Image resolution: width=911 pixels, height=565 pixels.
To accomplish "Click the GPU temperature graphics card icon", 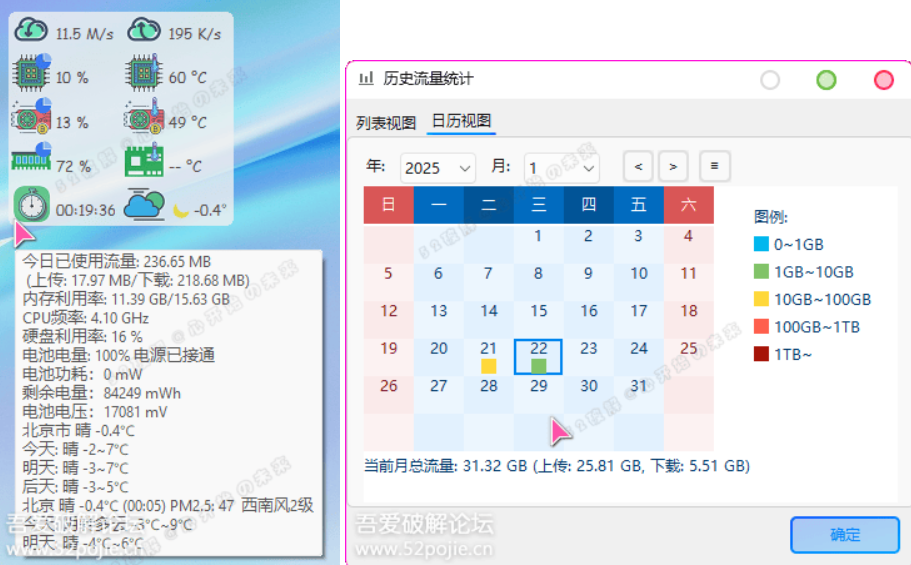I will [x=144, y=116].
